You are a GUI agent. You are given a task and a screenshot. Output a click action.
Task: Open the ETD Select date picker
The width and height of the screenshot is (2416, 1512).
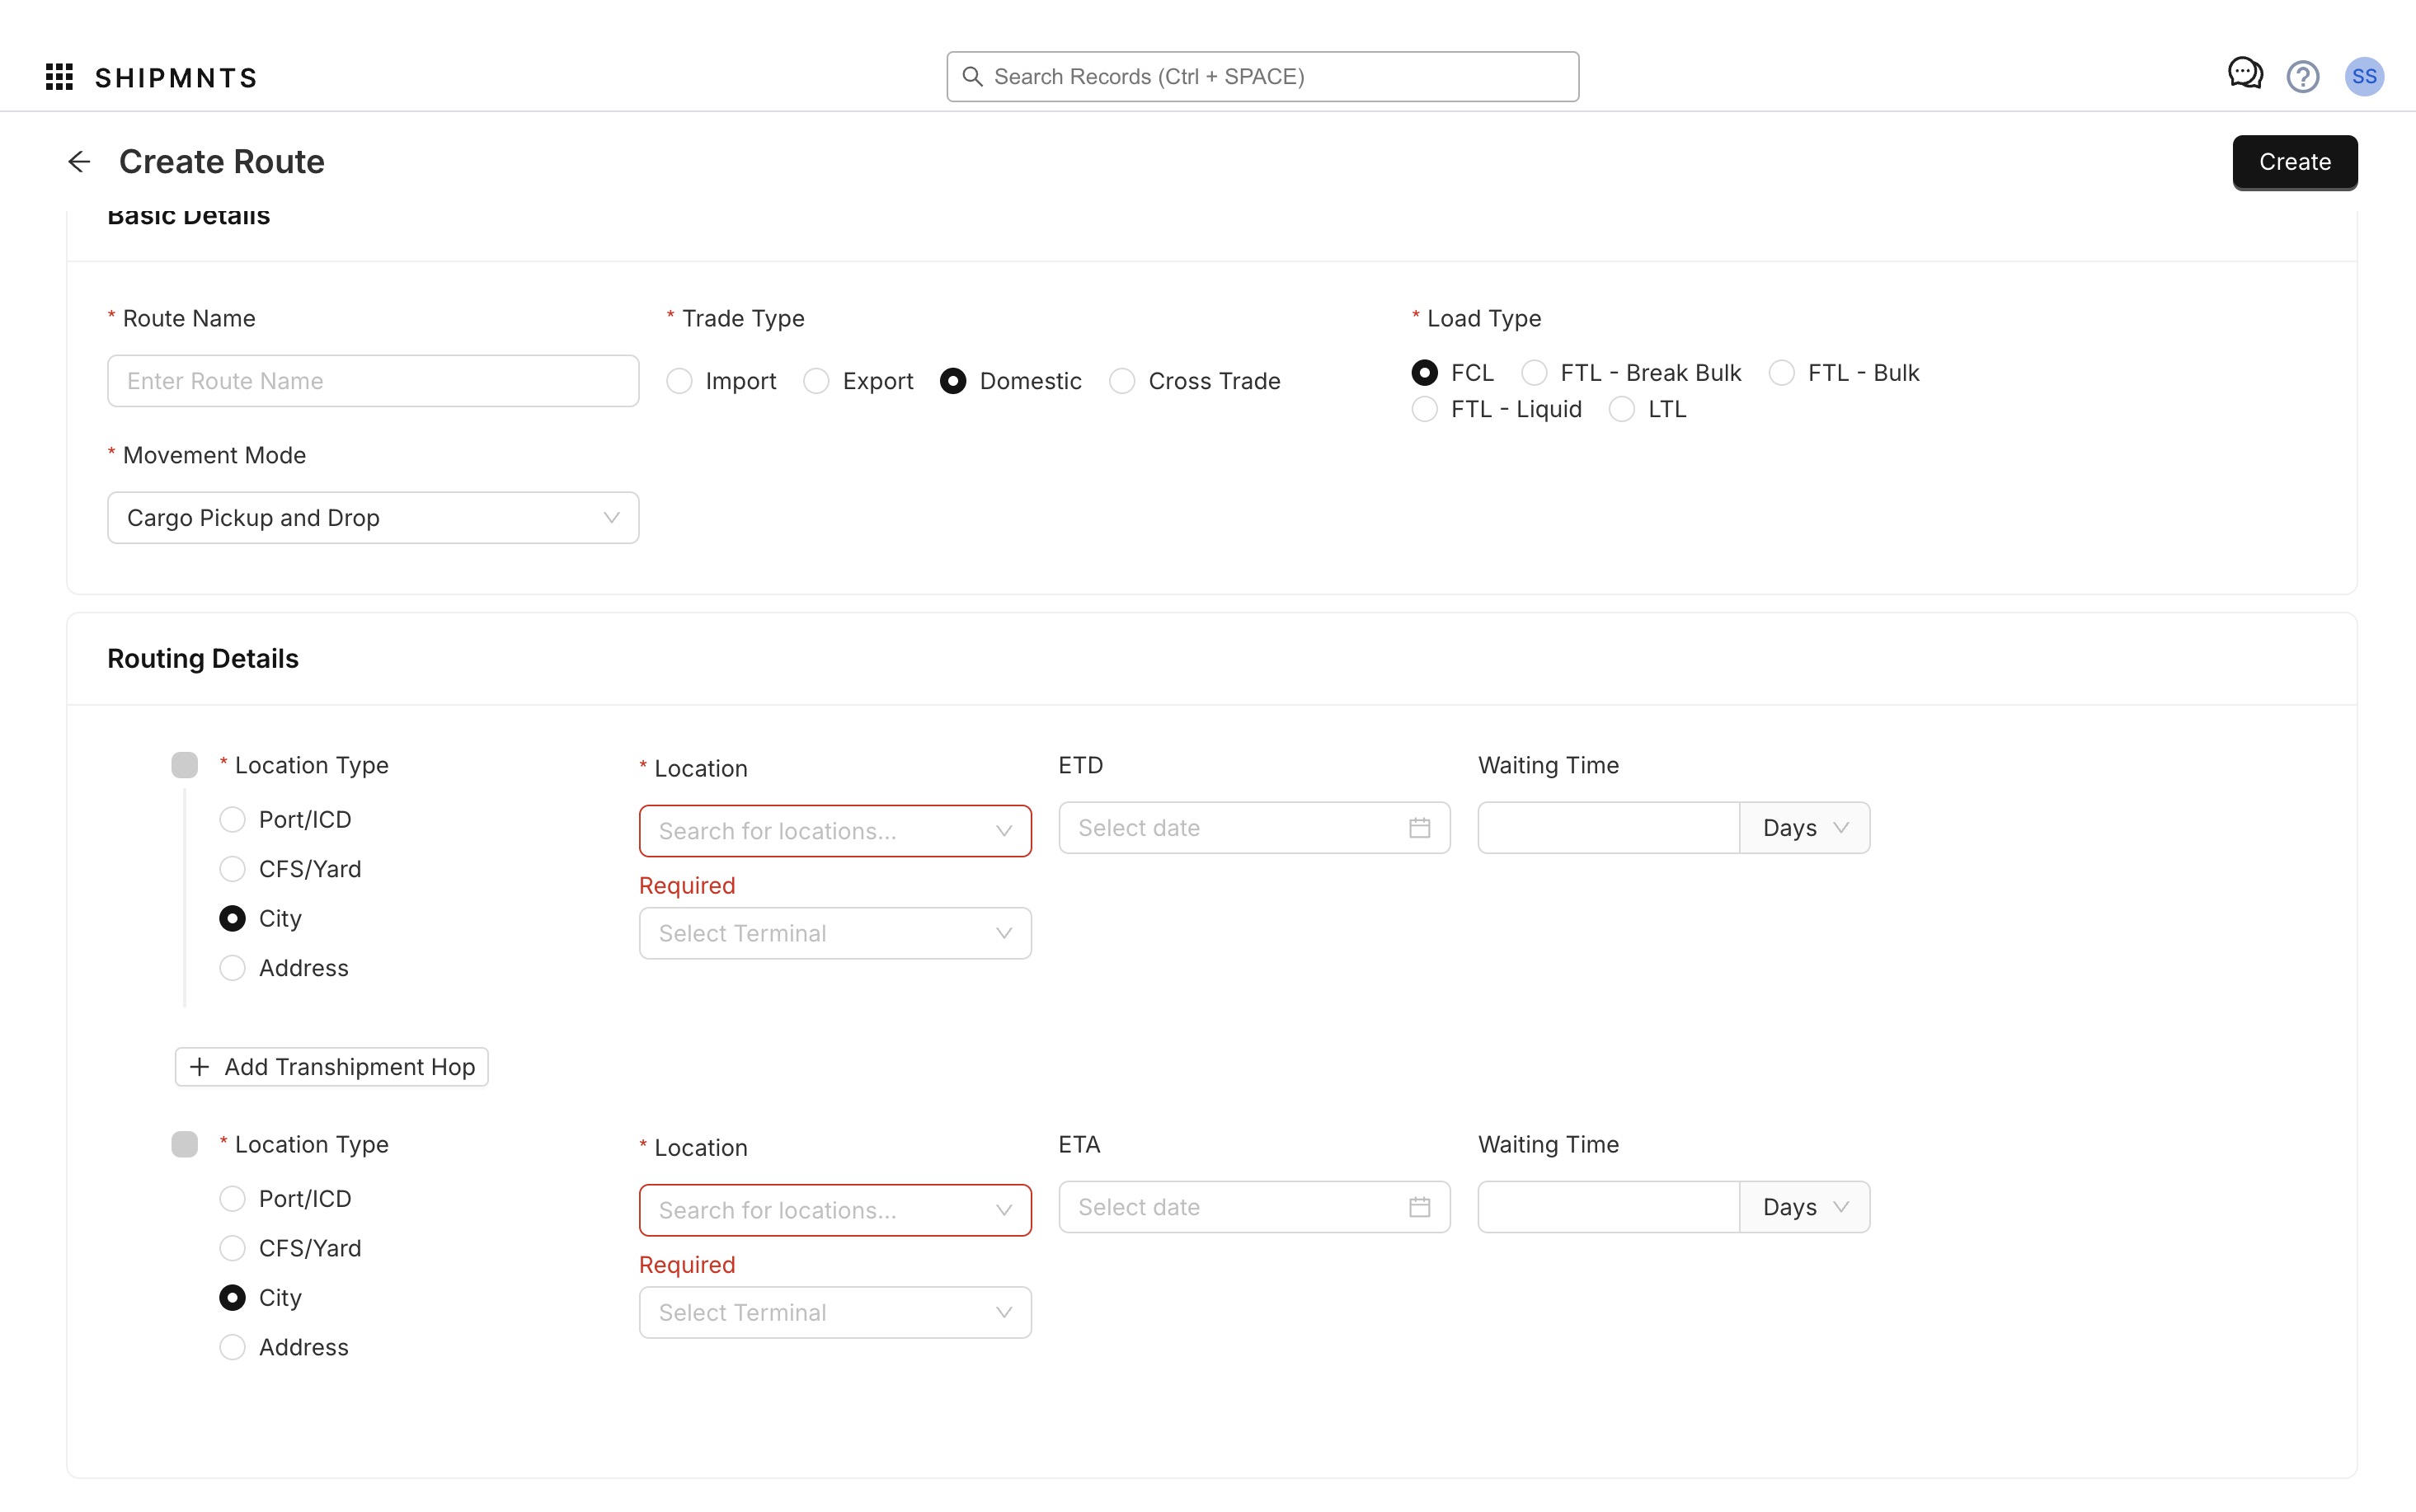pyautogui.click(x=1254, y=828)
